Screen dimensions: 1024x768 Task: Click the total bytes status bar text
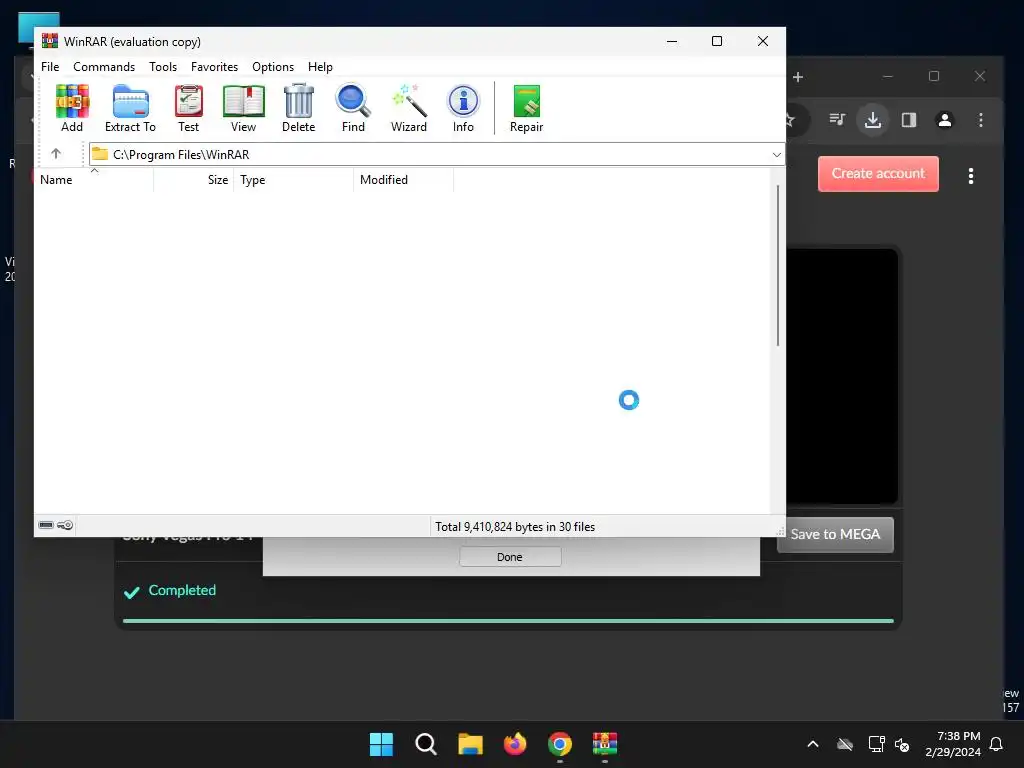(515, 526)
